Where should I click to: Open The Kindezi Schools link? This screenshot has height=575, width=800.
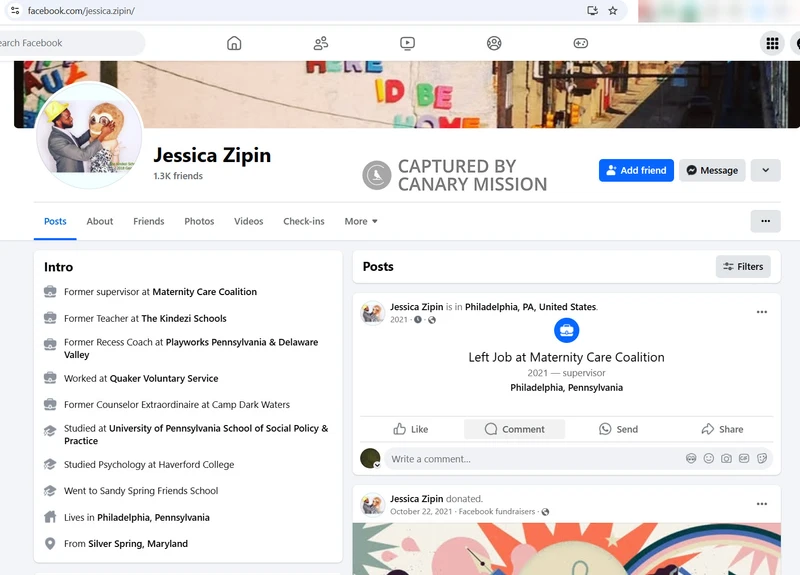(x=184, y=318)
